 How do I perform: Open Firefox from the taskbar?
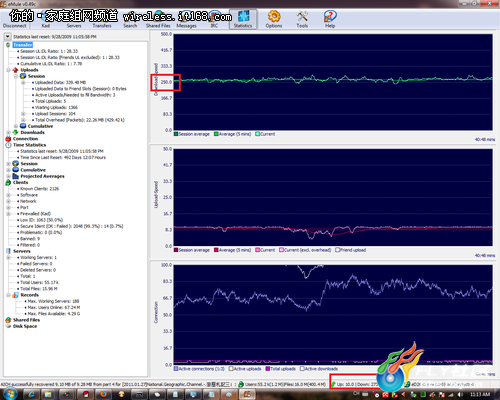(x=103, y=394)
